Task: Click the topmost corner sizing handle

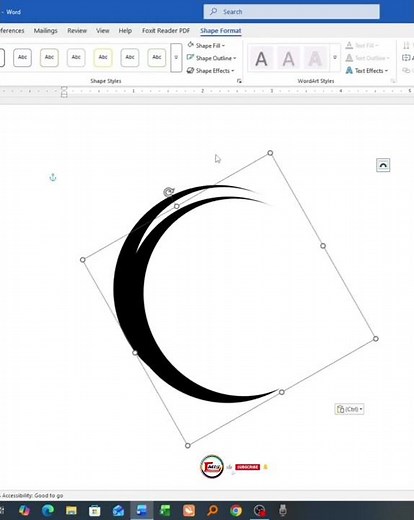Action: coord(270,153)
